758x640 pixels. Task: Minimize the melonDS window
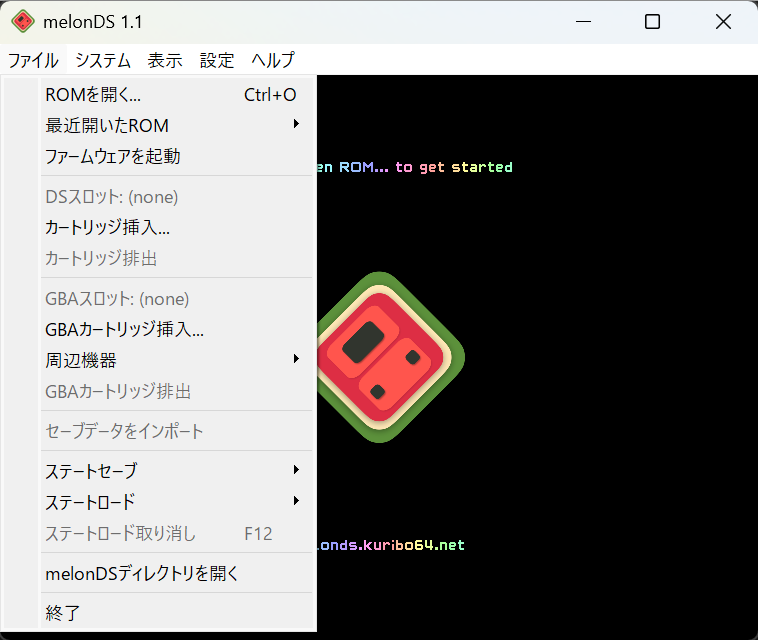pyautogui.click(x=581, y=22)
